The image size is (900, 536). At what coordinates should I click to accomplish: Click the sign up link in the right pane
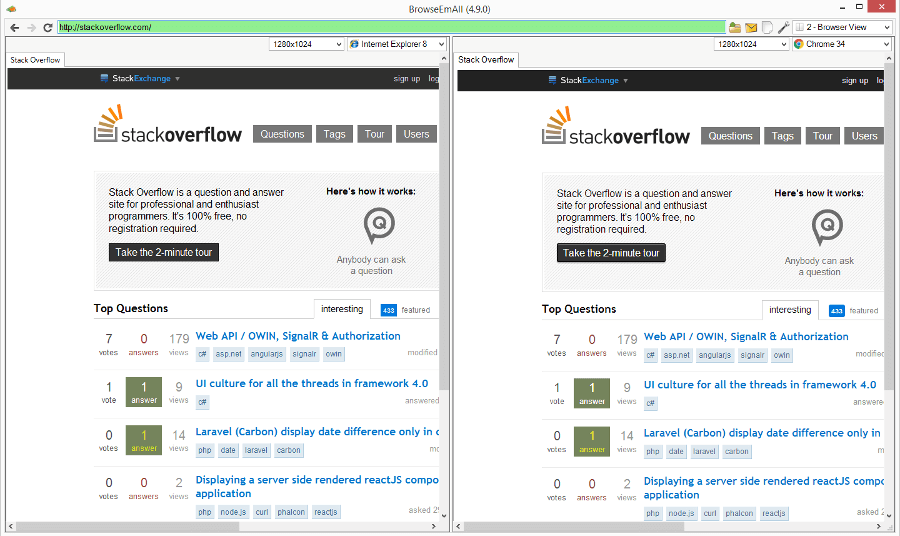[855, 80]
